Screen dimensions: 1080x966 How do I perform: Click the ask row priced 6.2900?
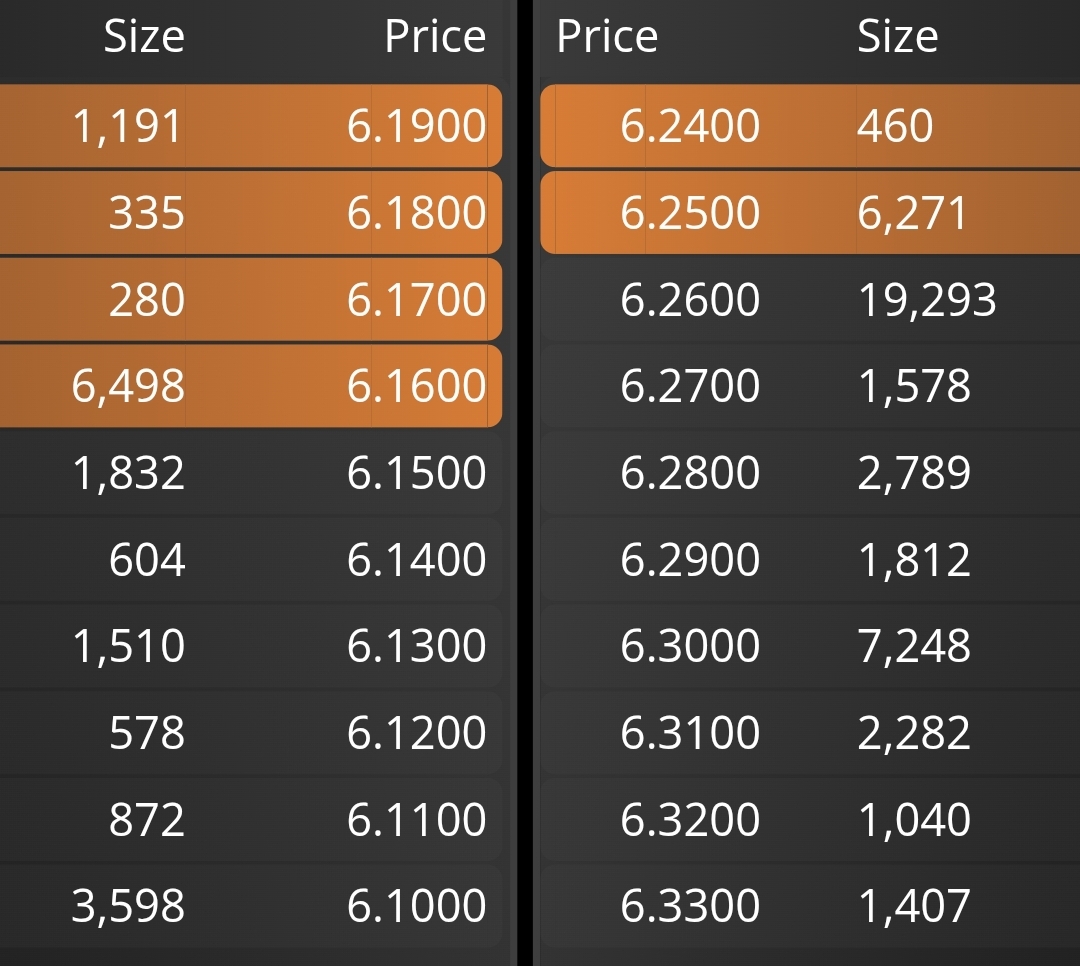point(810,559)
